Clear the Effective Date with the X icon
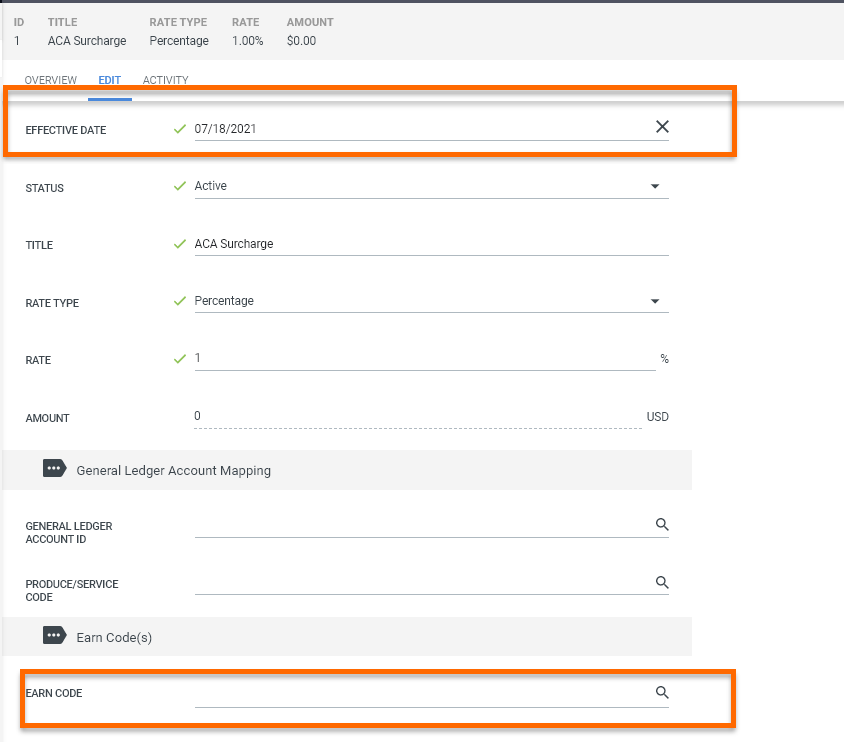Screen dimensions: 844x742 point(662,126)
